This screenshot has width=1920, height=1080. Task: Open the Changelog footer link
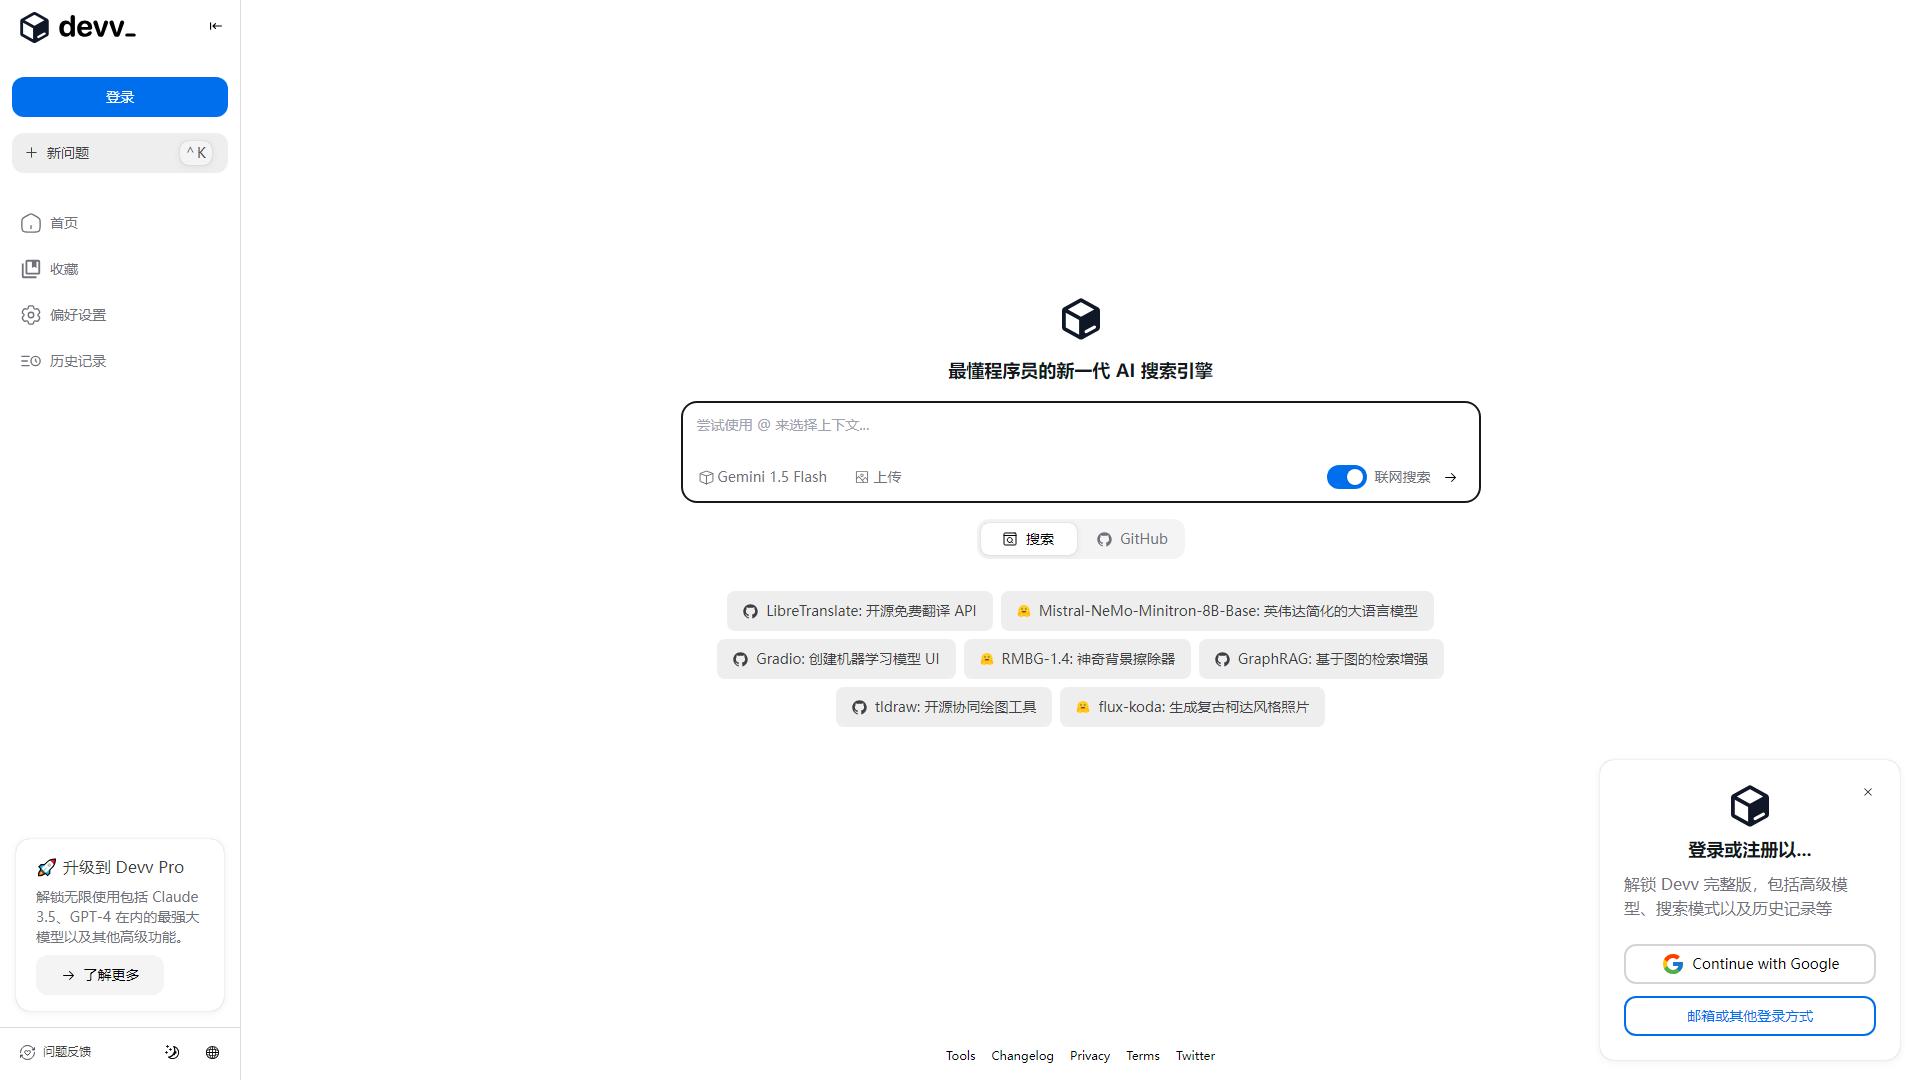click(1022, 1055)
